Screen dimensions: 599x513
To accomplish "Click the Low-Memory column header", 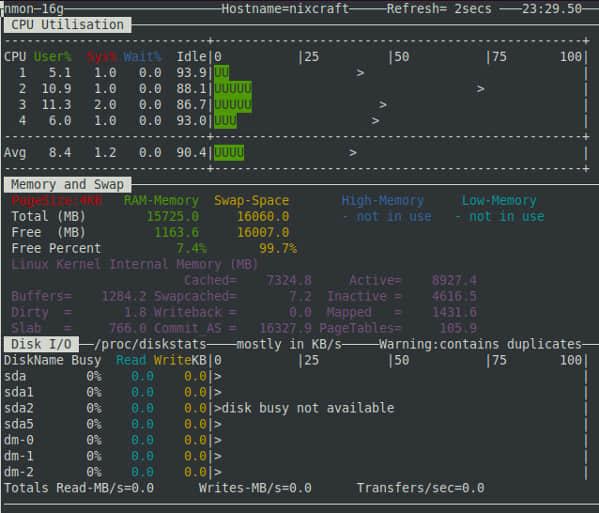I will (x=499, y=201).
